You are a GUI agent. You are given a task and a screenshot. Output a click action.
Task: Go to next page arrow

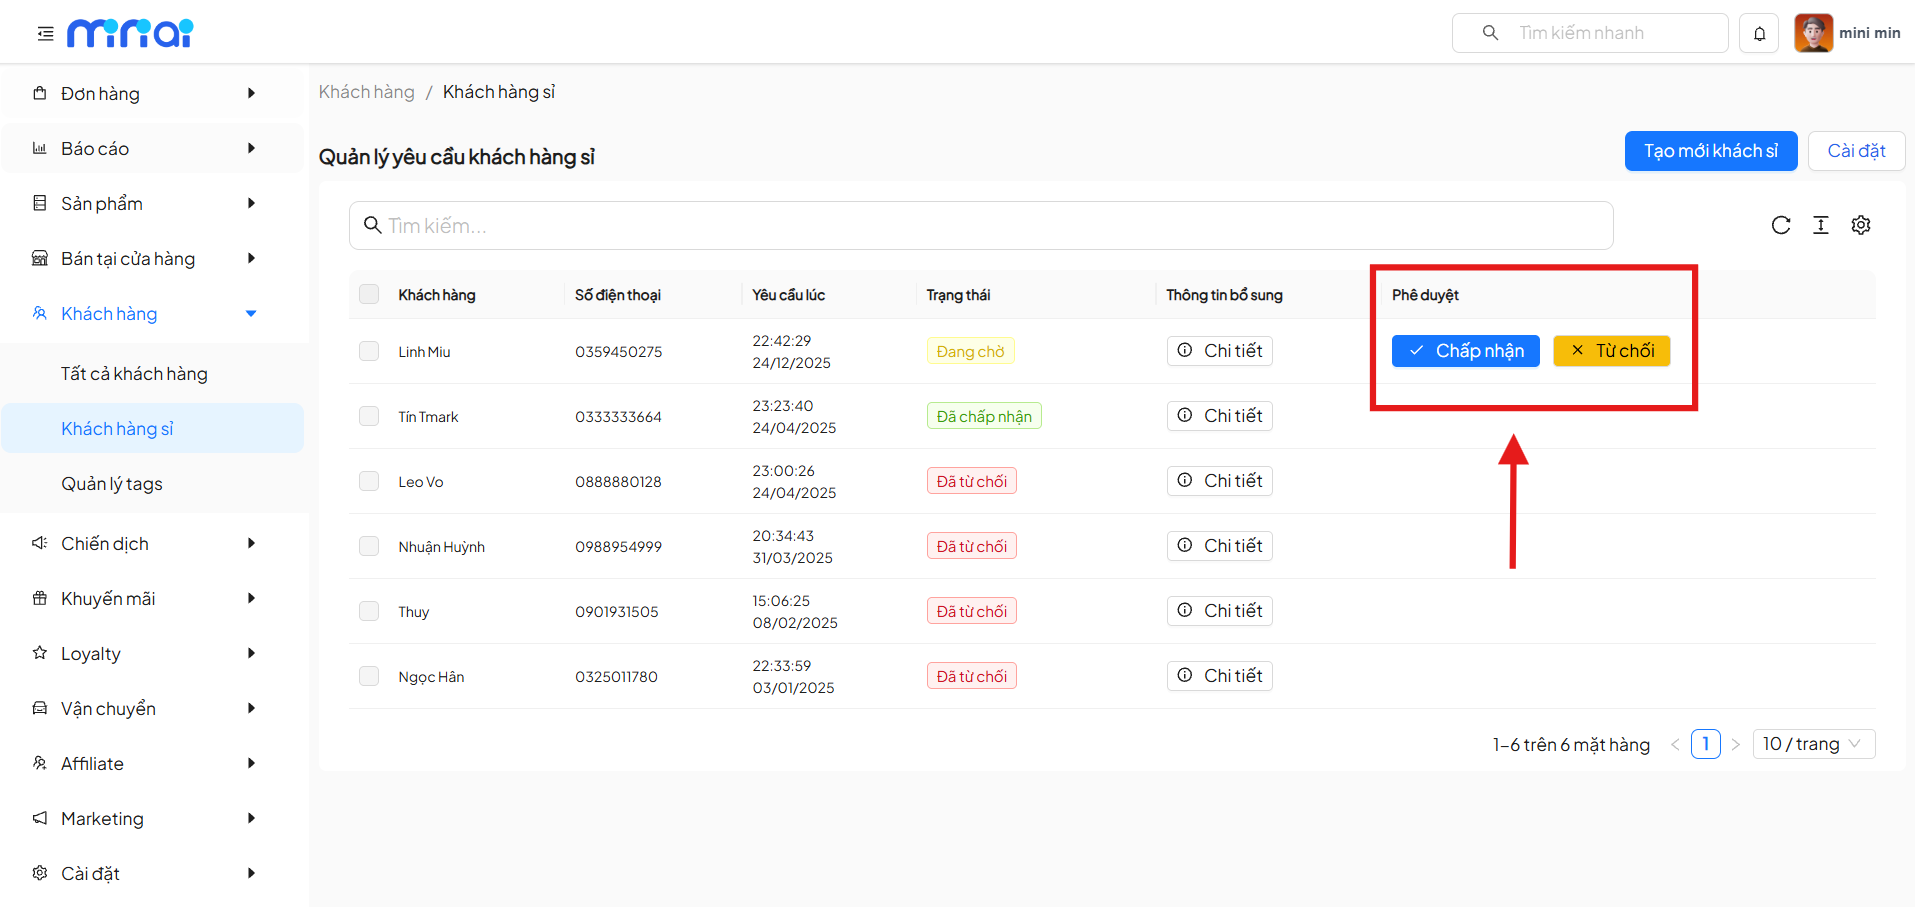click(1736, 744)
